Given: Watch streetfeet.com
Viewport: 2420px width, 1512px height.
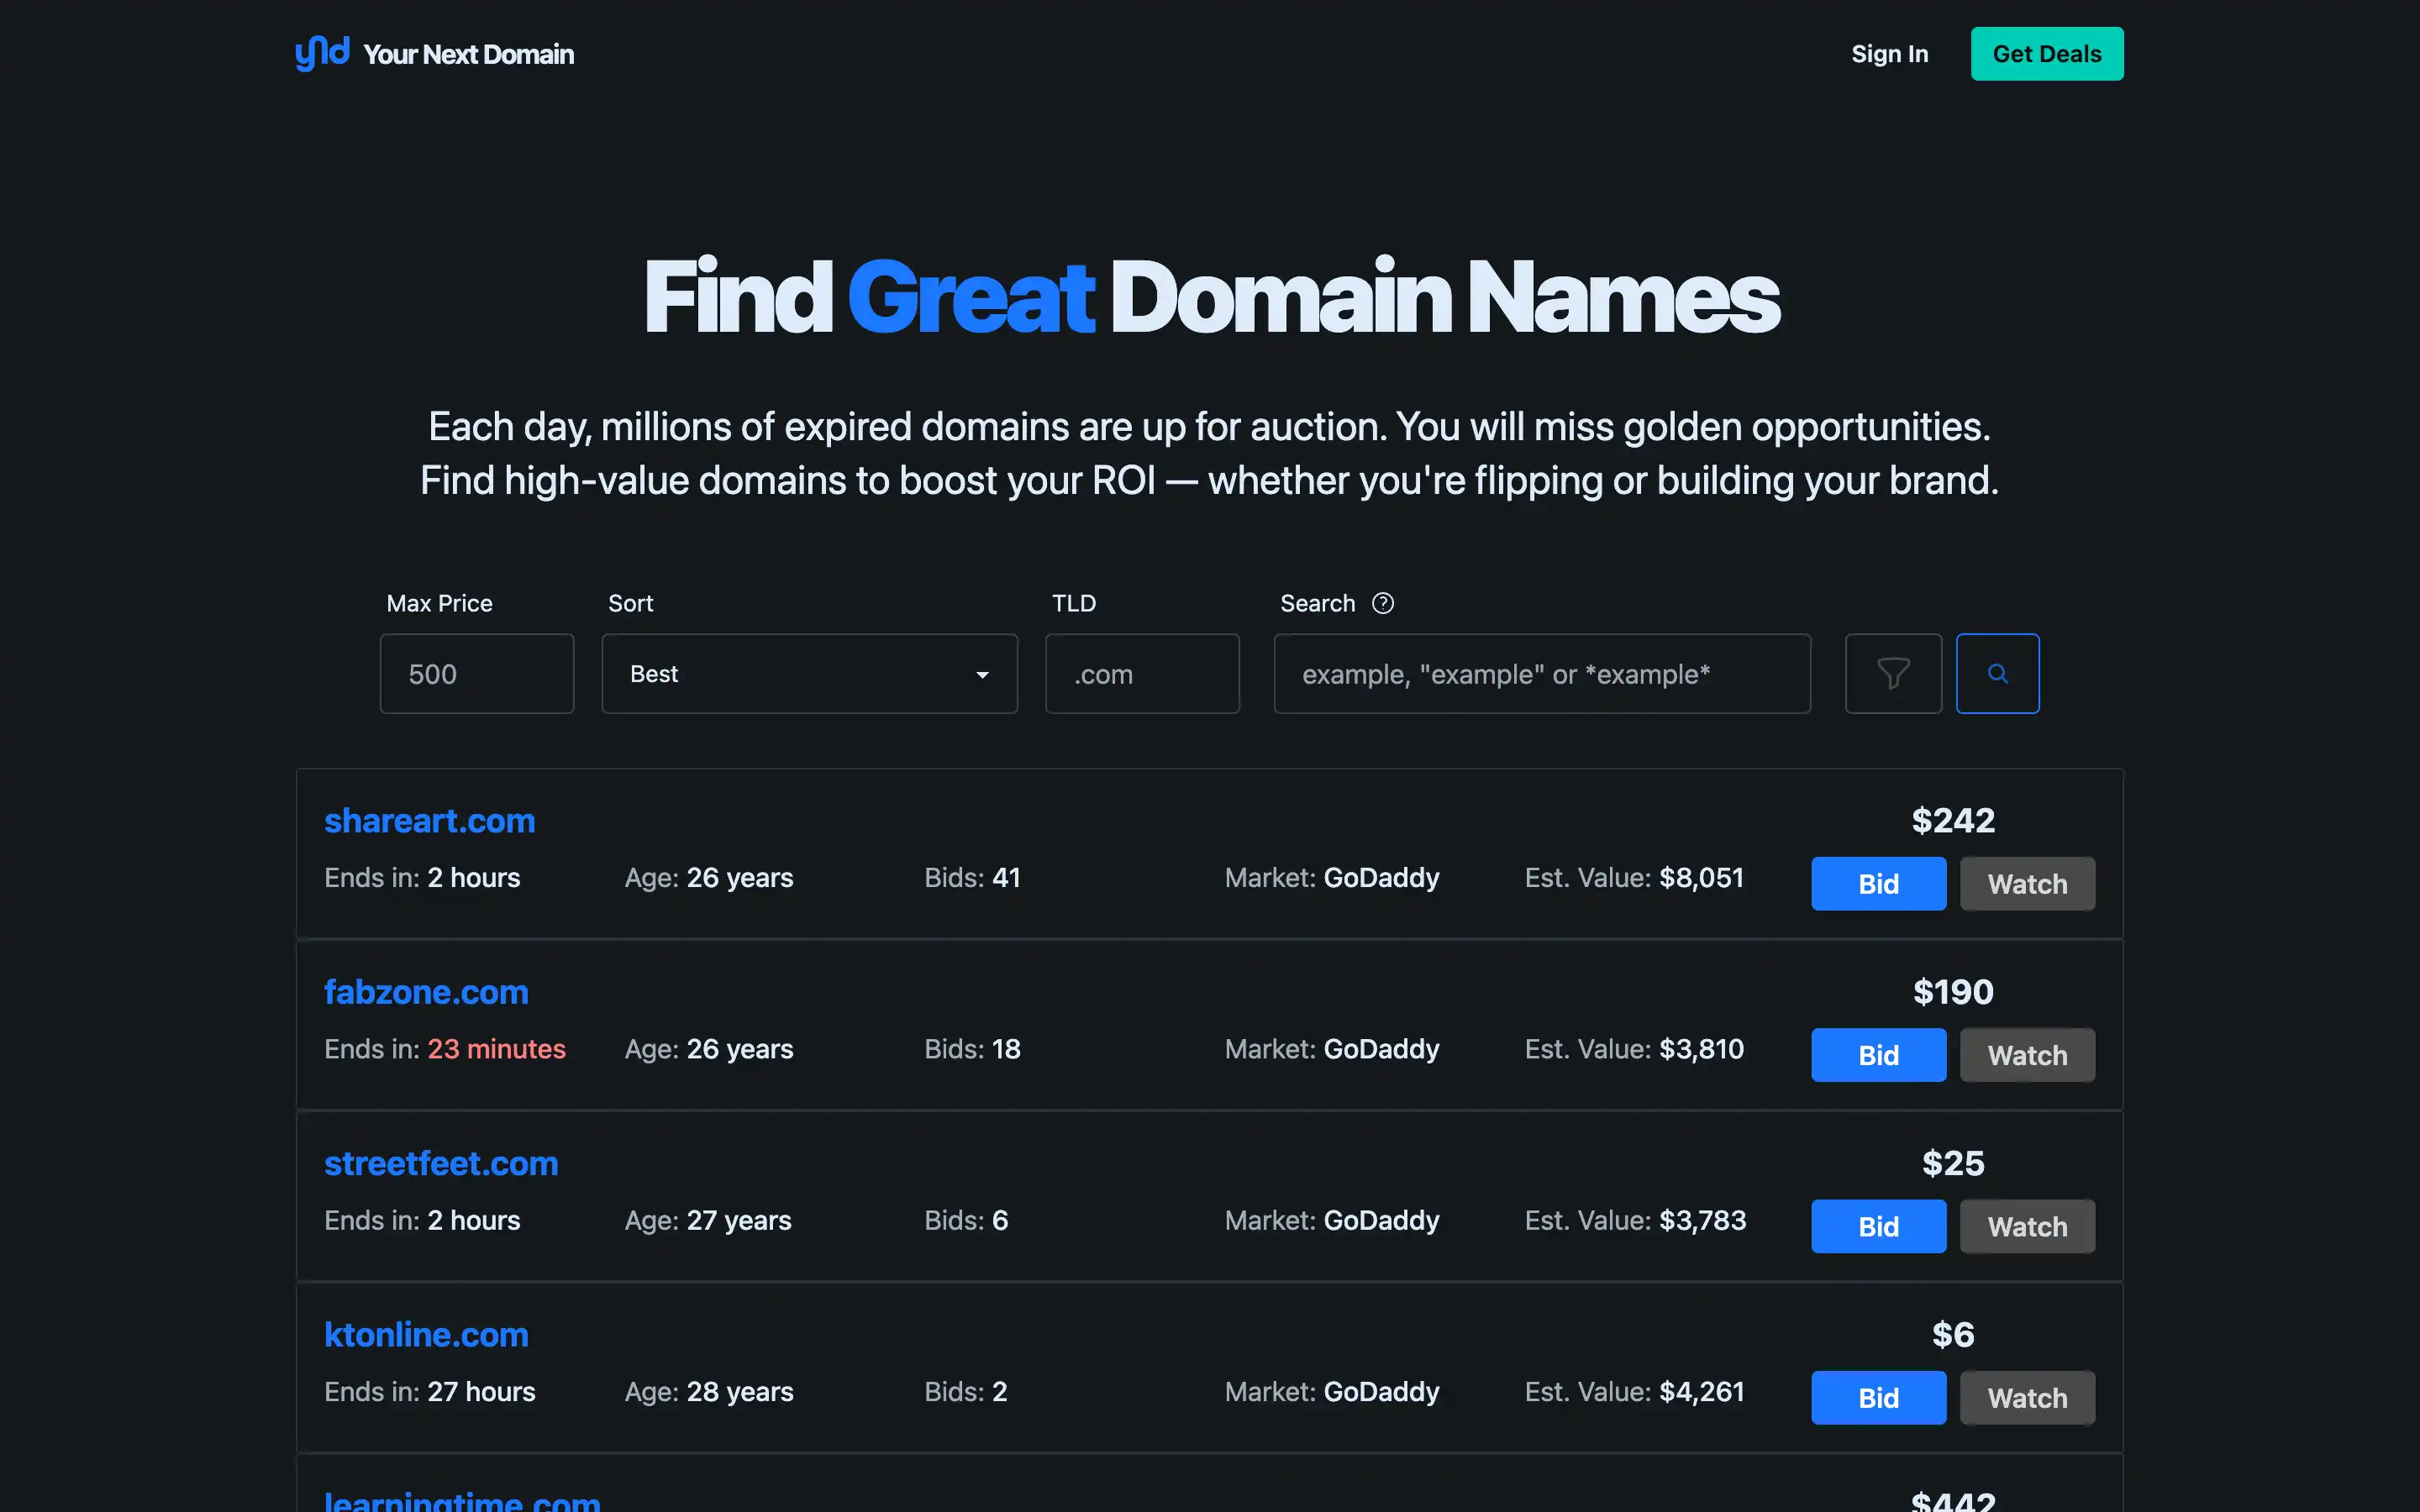Looking at the screenshot, I should [x=2027, y=1226].
